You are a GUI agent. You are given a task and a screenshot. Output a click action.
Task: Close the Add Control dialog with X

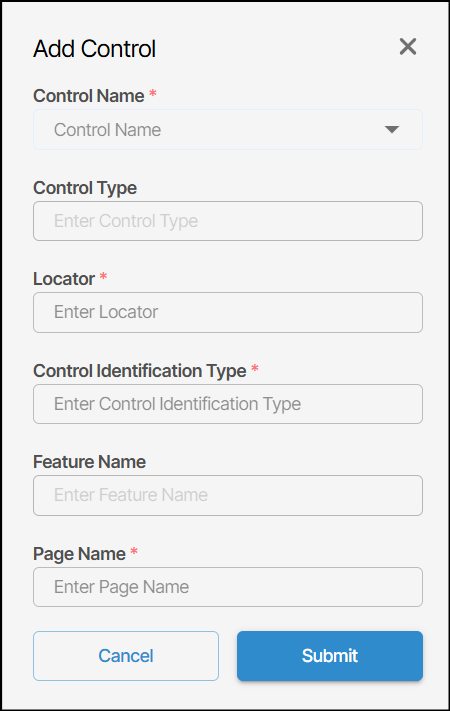pyautogui.click(x=408, y=46)
